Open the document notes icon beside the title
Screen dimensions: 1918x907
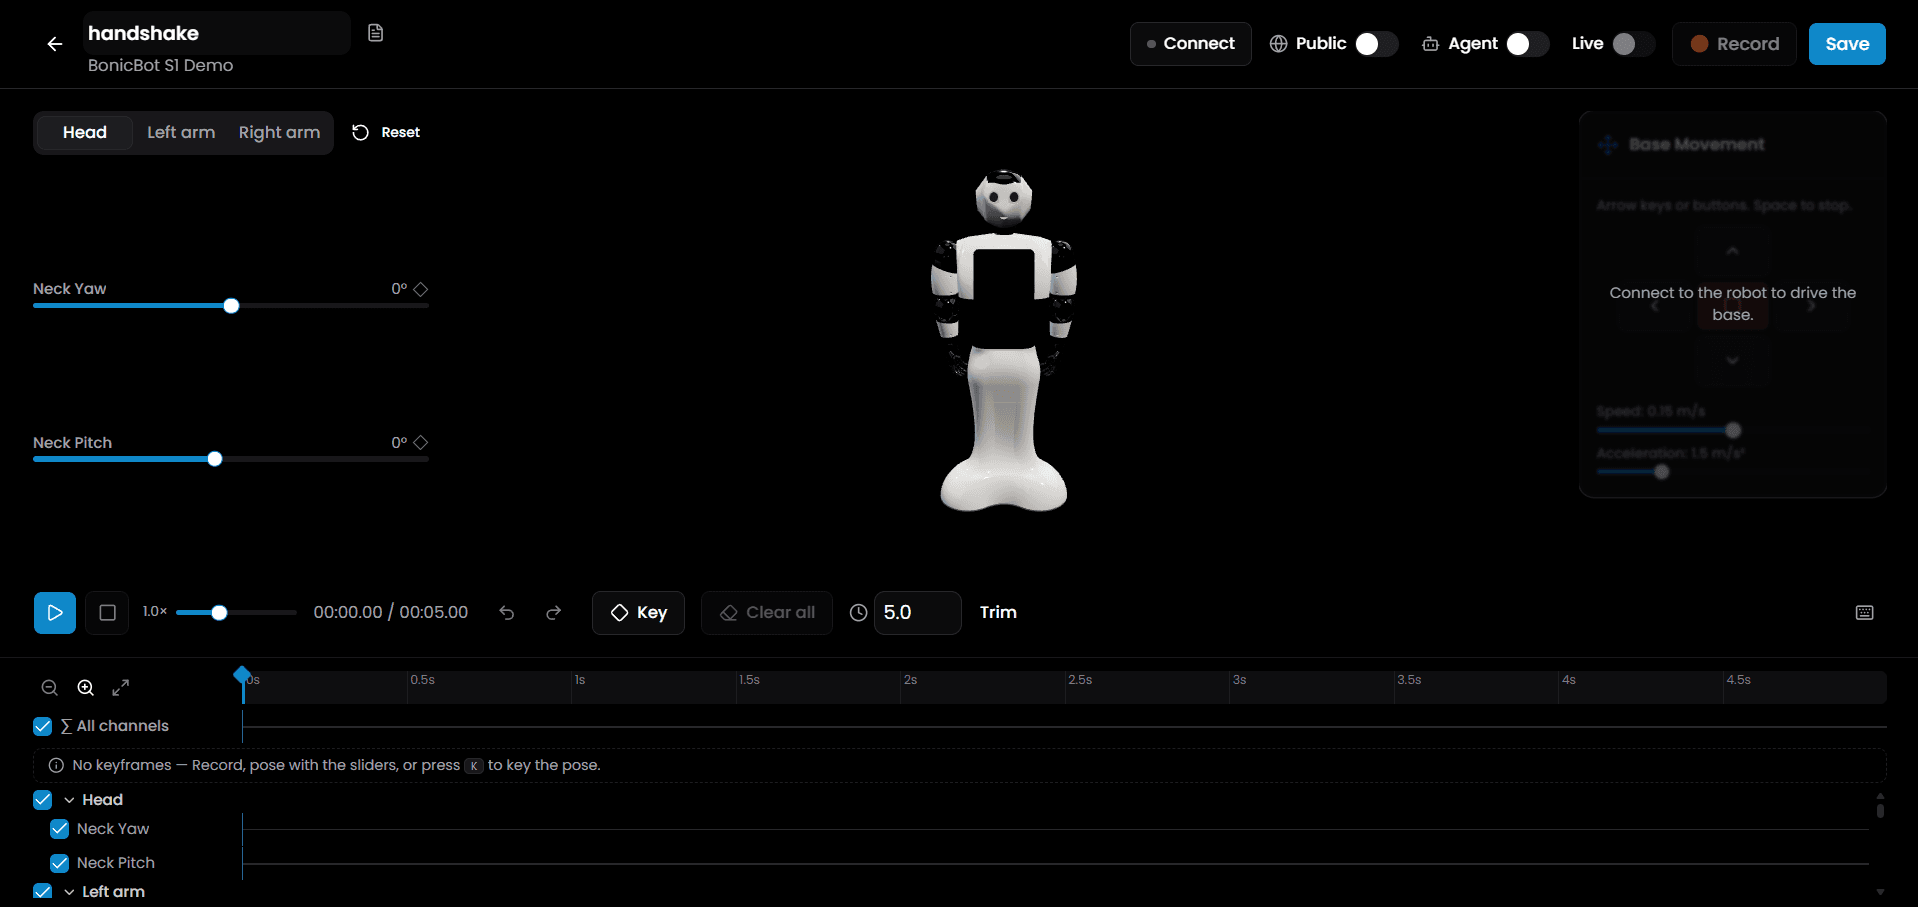pos(375,33)
